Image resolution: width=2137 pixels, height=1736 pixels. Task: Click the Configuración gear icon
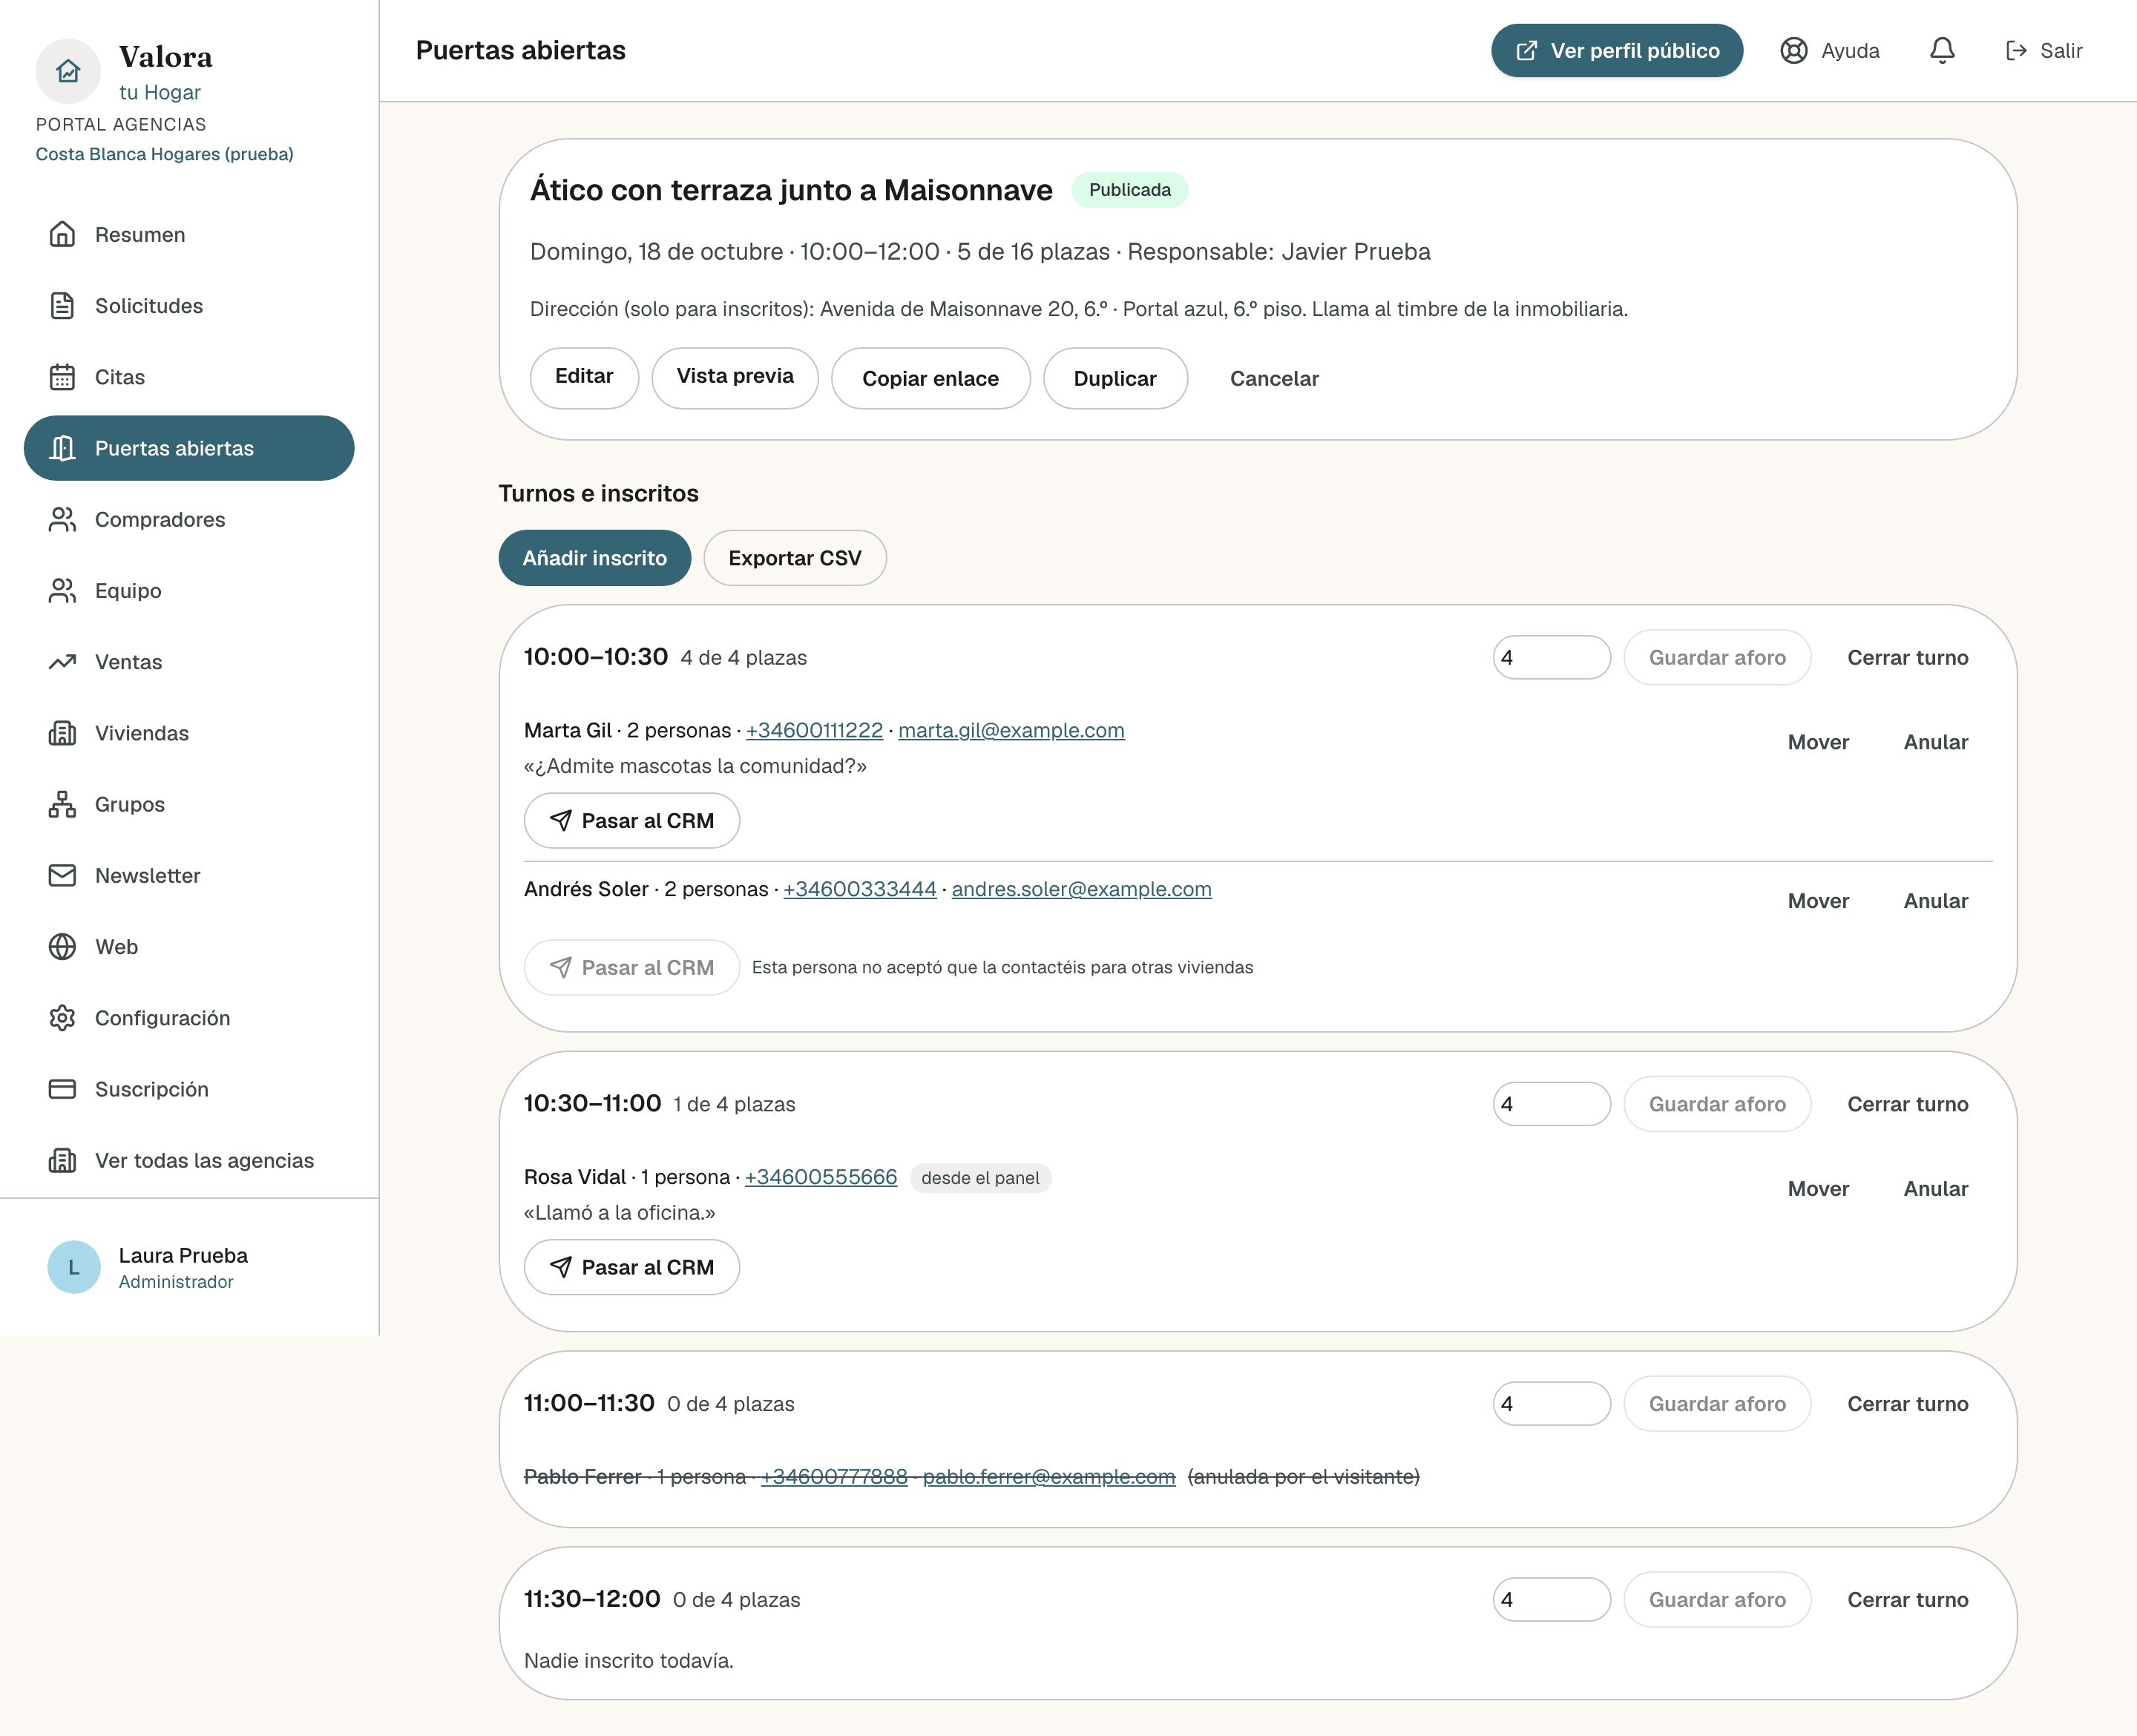62,1017
